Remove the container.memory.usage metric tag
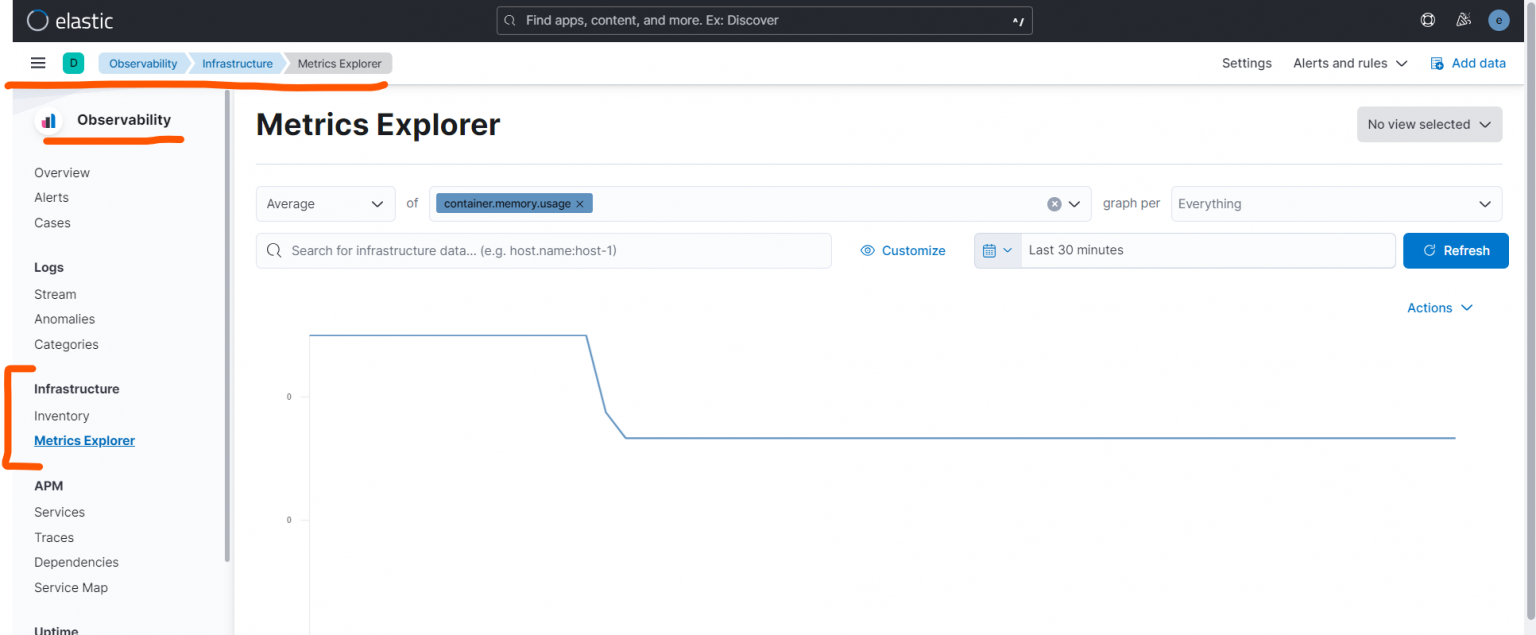The image size is (1536, 635). (x=580, y=204)
